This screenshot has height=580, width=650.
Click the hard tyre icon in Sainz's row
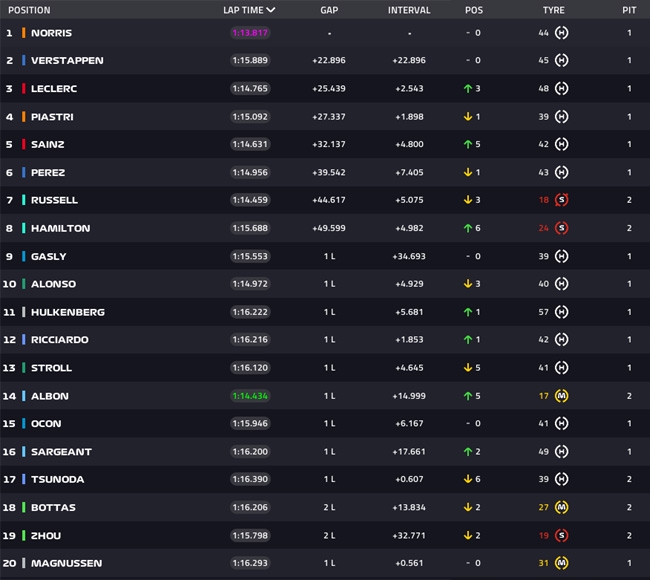point(561,144)
